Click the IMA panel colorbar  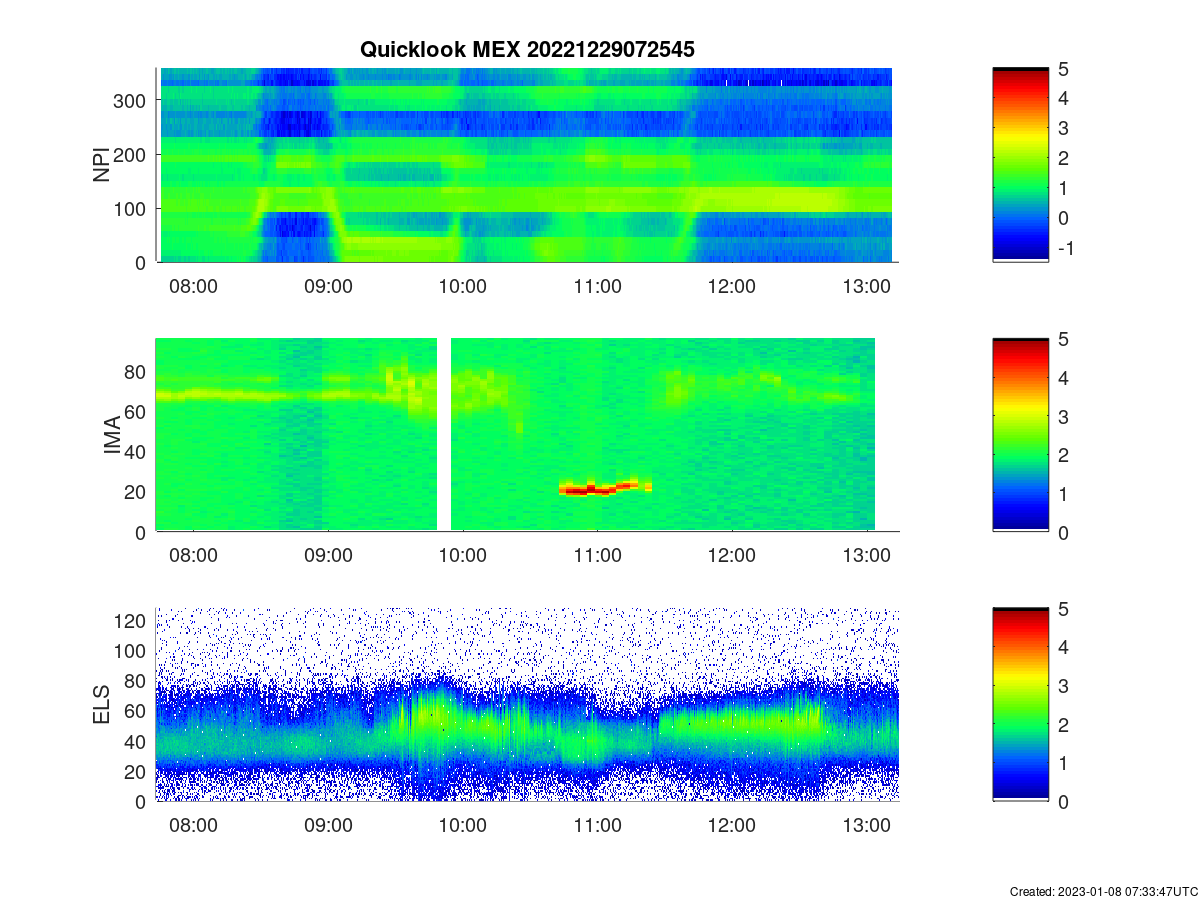pyautogui.click(x=1021, y=435)
